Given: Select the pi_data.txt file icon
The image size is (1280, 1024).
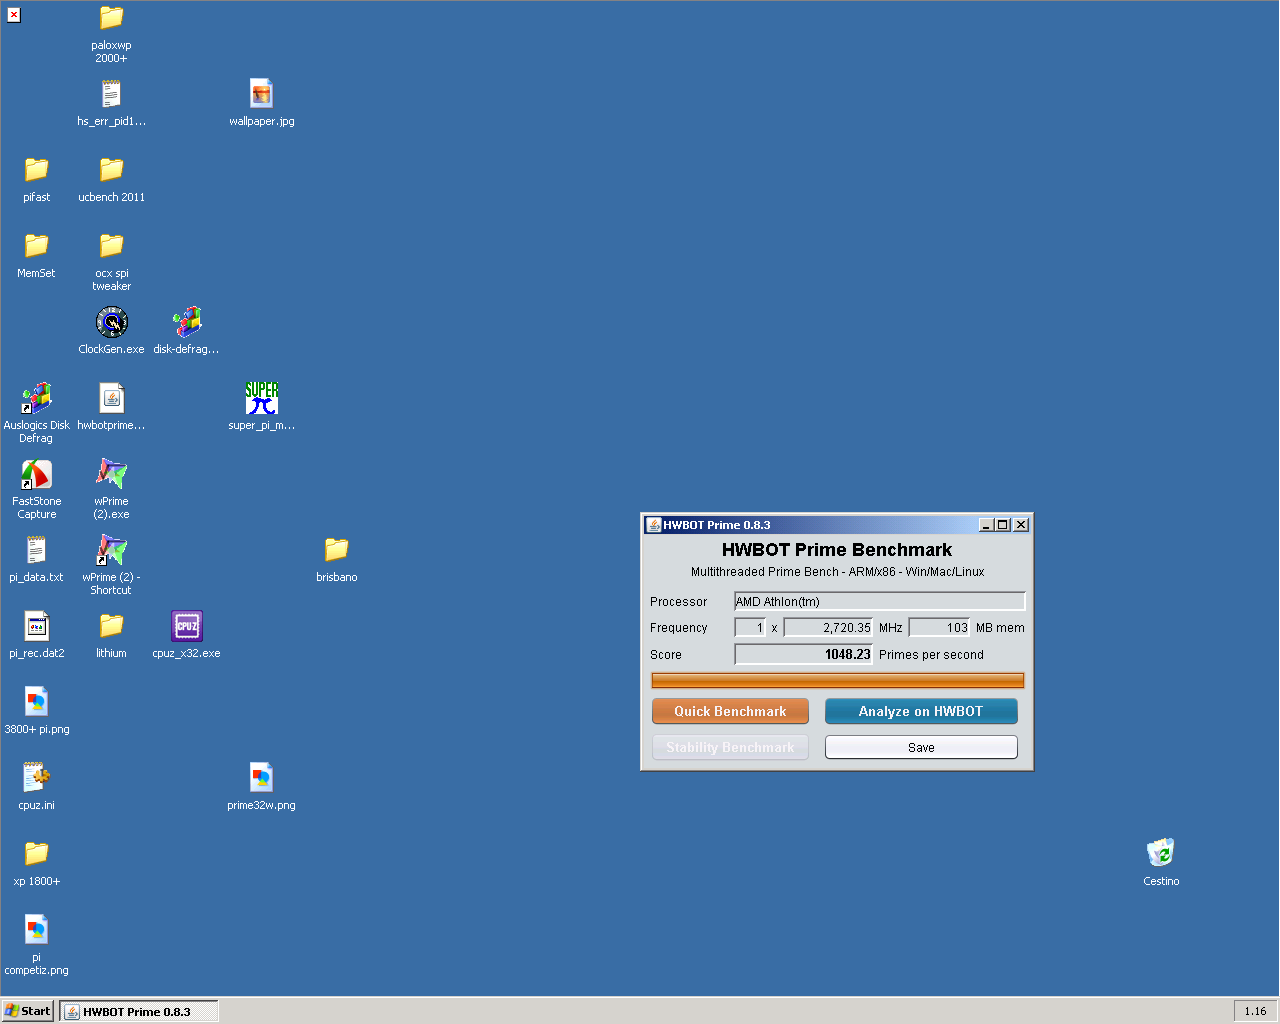Looking at the screenshot, I should tap(37, 550).
